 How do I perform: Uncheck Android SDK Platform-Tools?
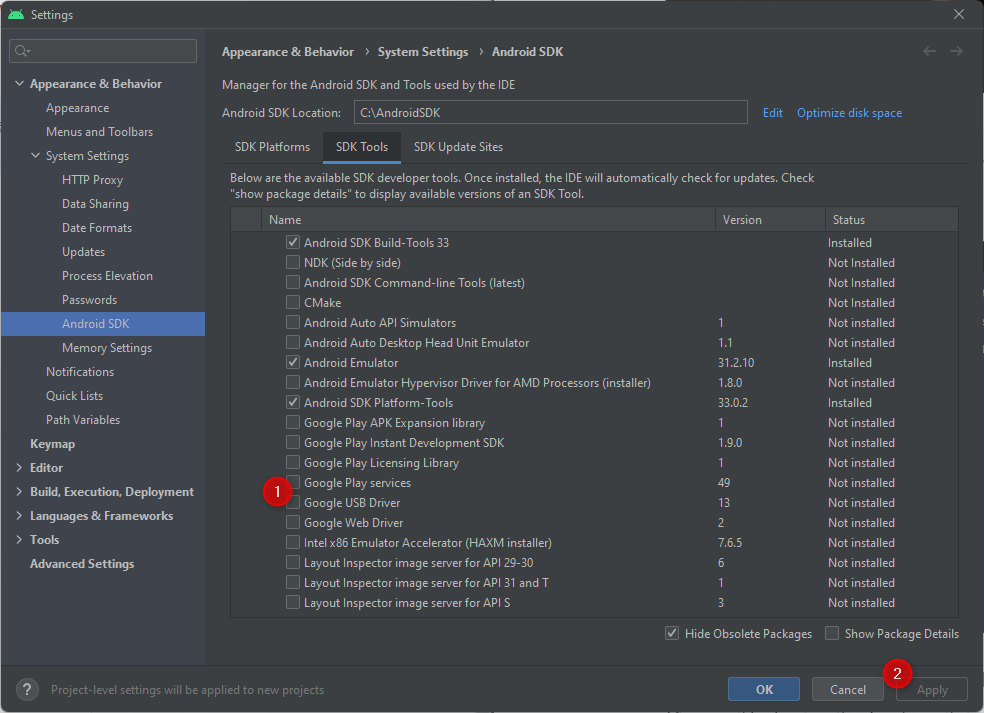tap(292, 402)
